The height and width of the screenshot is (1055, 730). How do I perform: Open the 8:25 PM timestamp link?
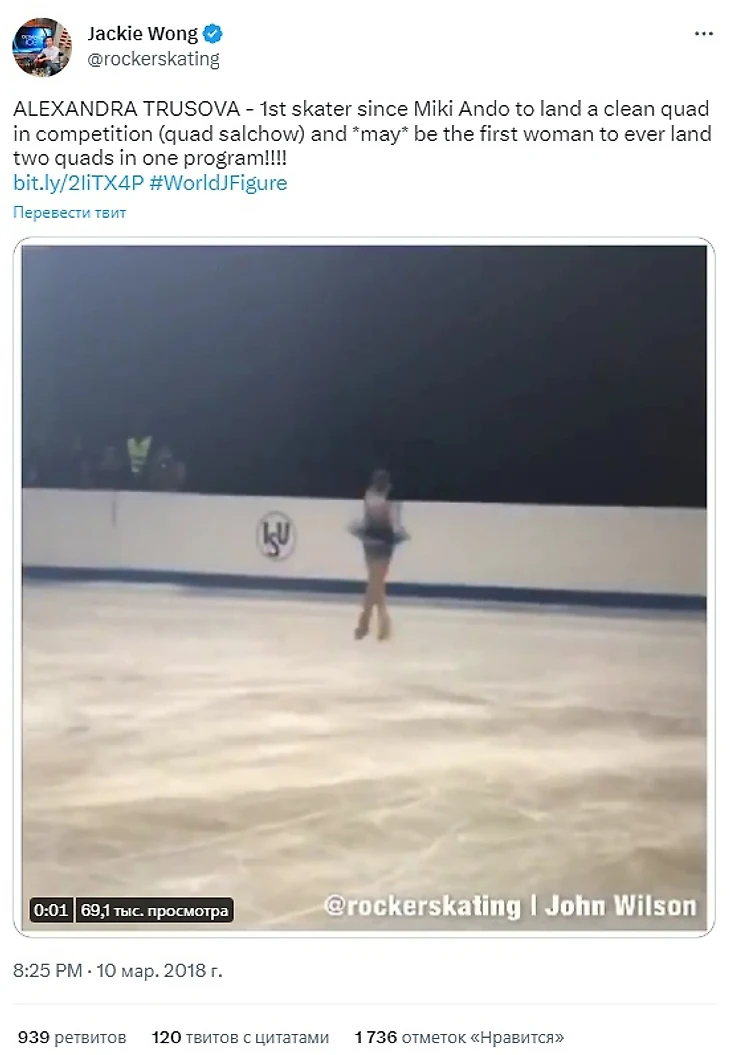click(x=47, y=970)
